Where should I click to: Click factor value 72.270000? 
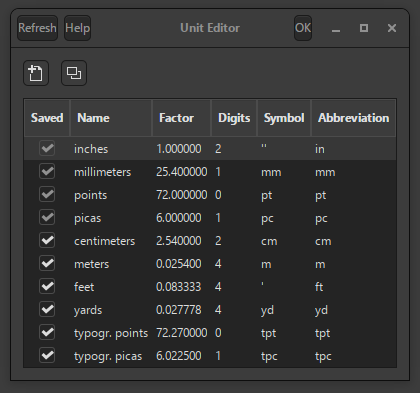click(182, 333)
